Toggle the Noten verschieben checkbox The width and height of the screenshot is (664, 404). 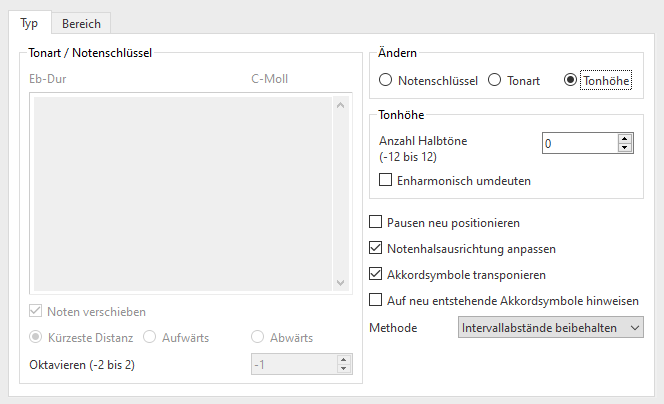click(x=37, y=311)
